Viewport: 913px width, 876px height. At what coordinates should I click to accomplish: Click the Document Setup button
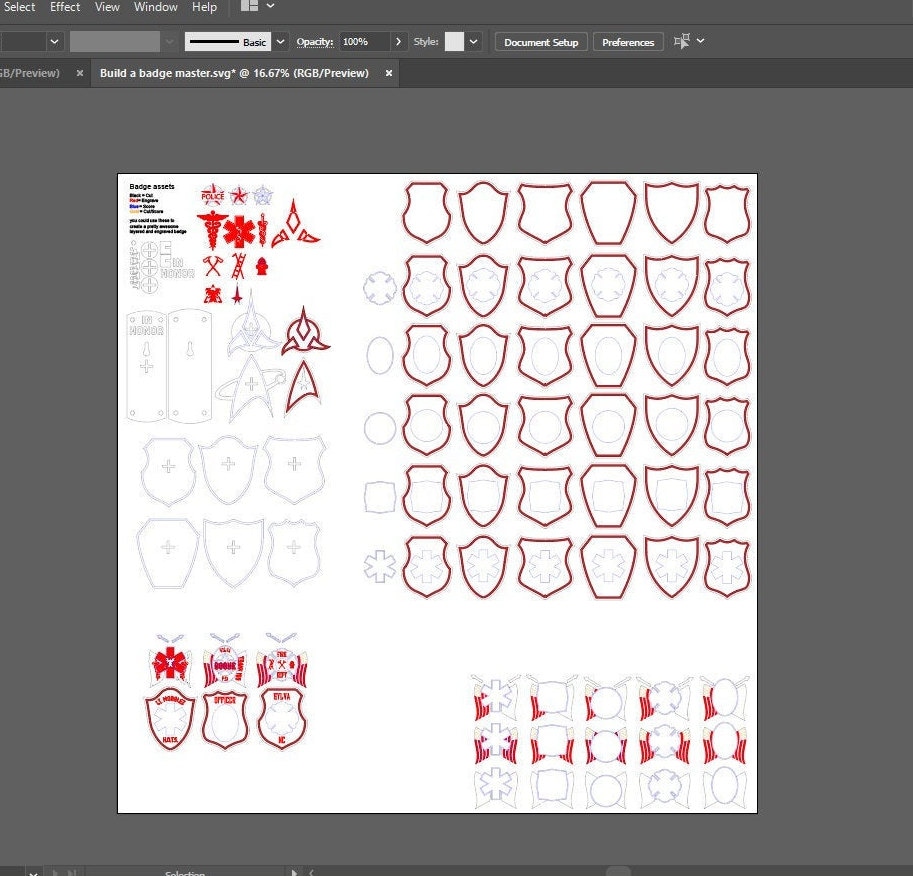[540, 41]
